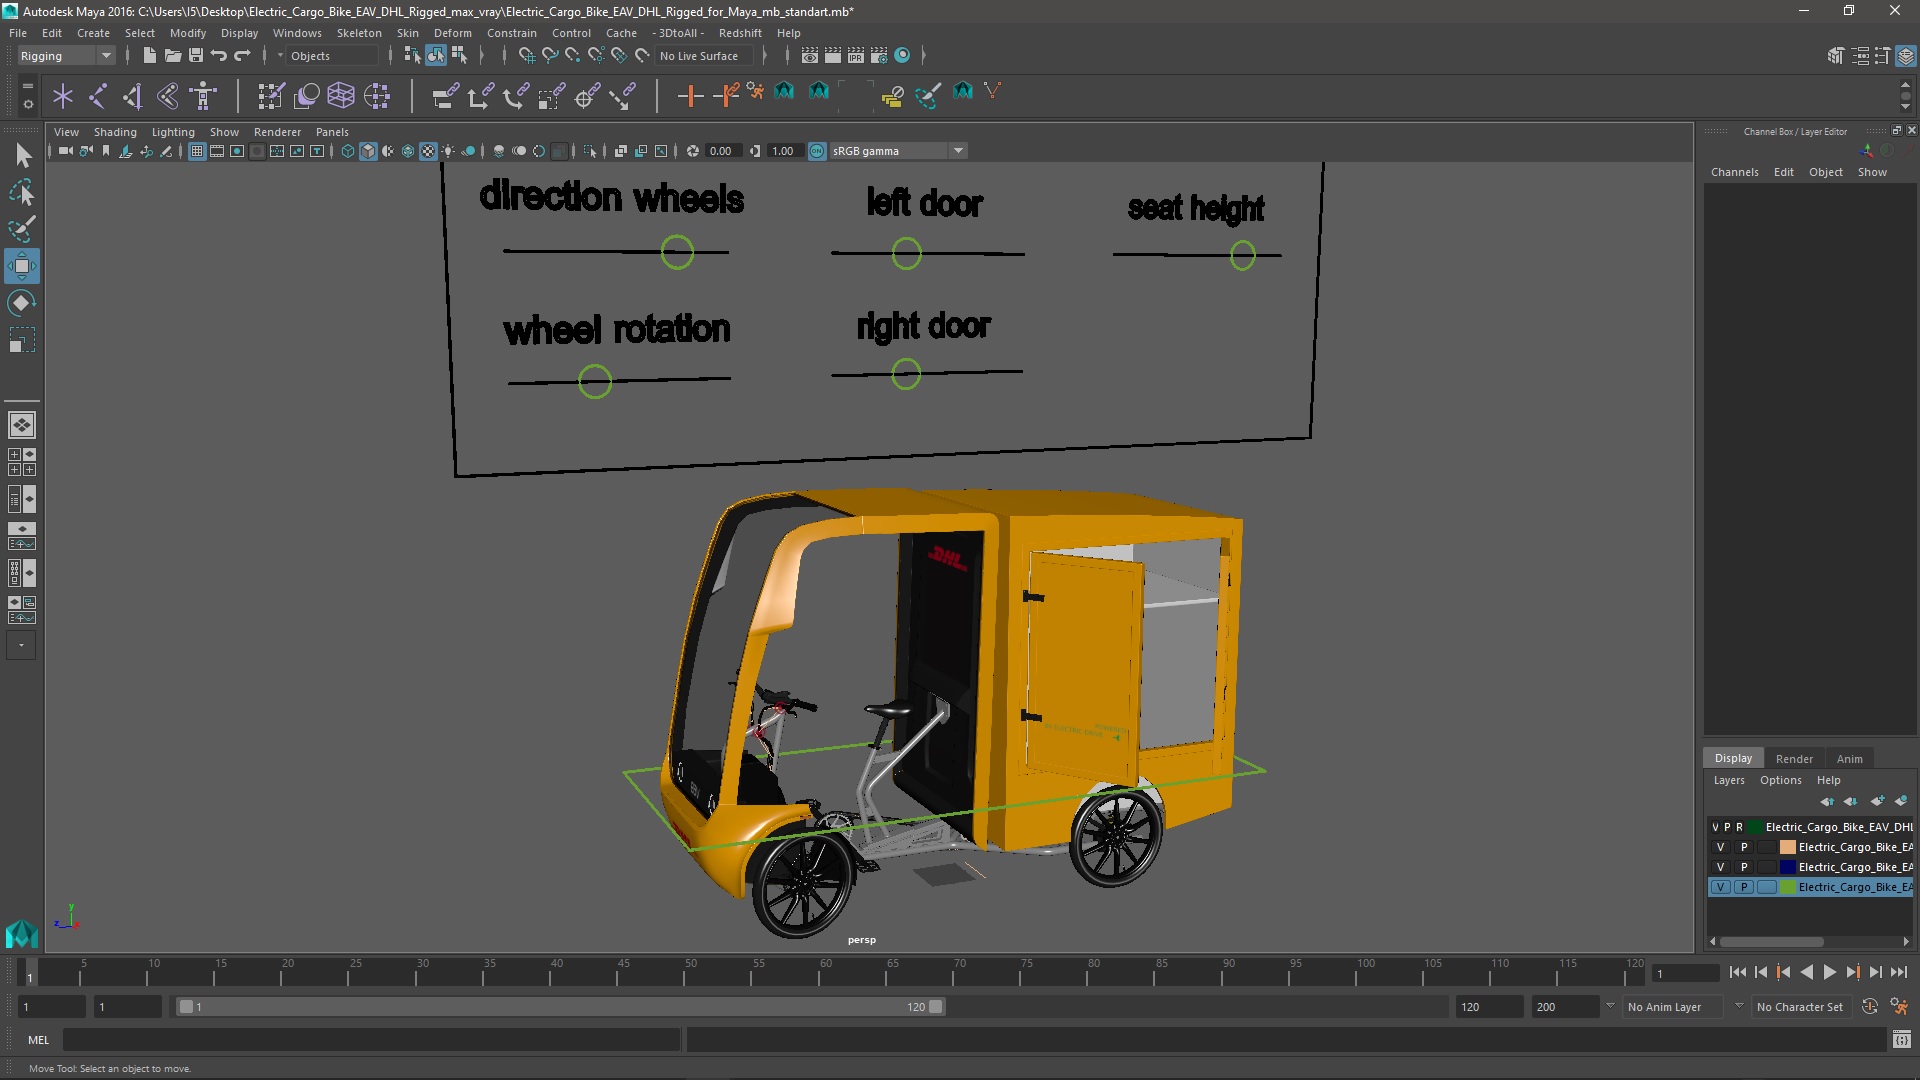The image size is (1920, 1080).
Task: Create a new scene file
Action: pyautogui.click(x=149, y=55)
